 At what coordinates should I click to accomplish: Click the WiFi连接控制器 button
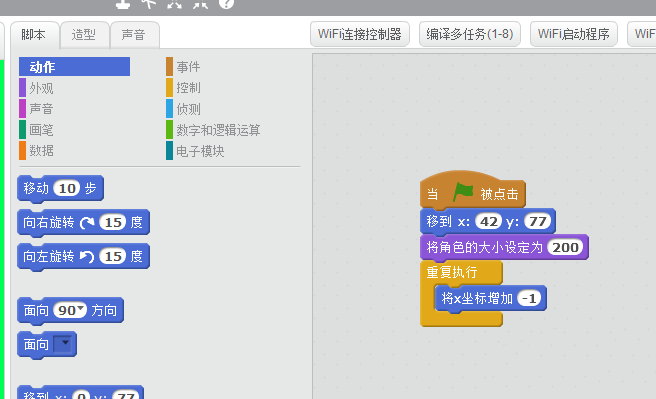pyautogui.click(x=359, y=34)
